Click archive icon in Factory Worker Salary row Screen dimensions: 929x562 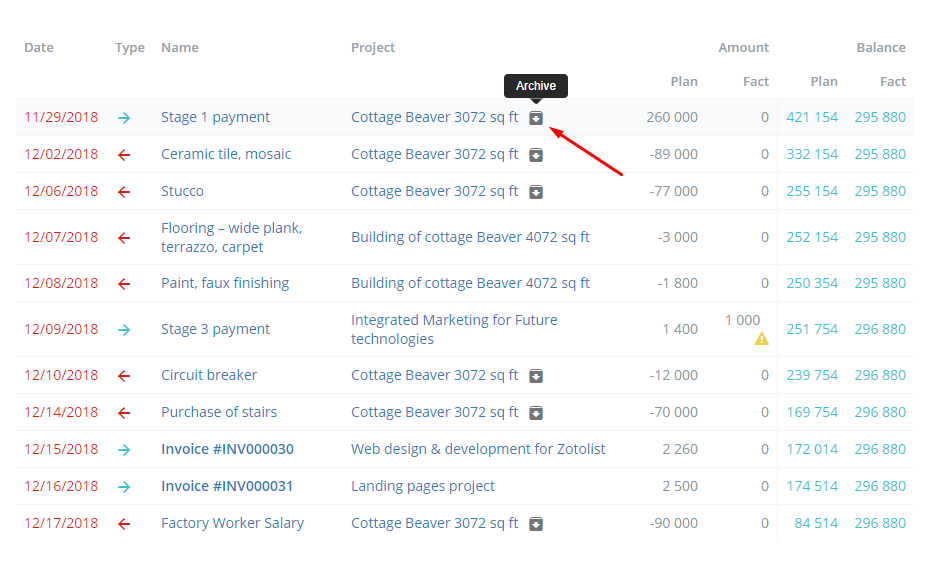coord(536,524)
